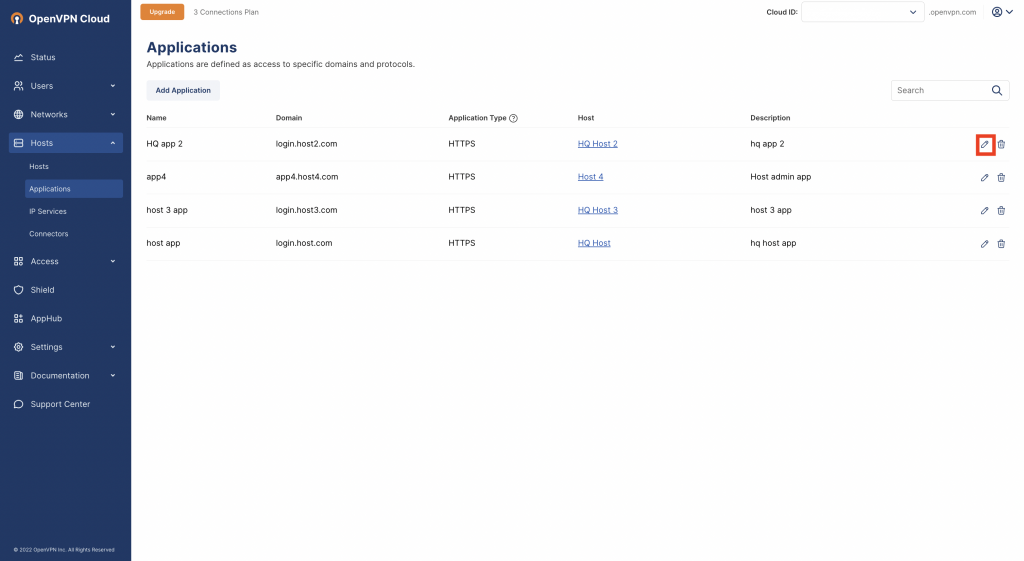
Task: Edit the app4 application
Action: point(985,178)
